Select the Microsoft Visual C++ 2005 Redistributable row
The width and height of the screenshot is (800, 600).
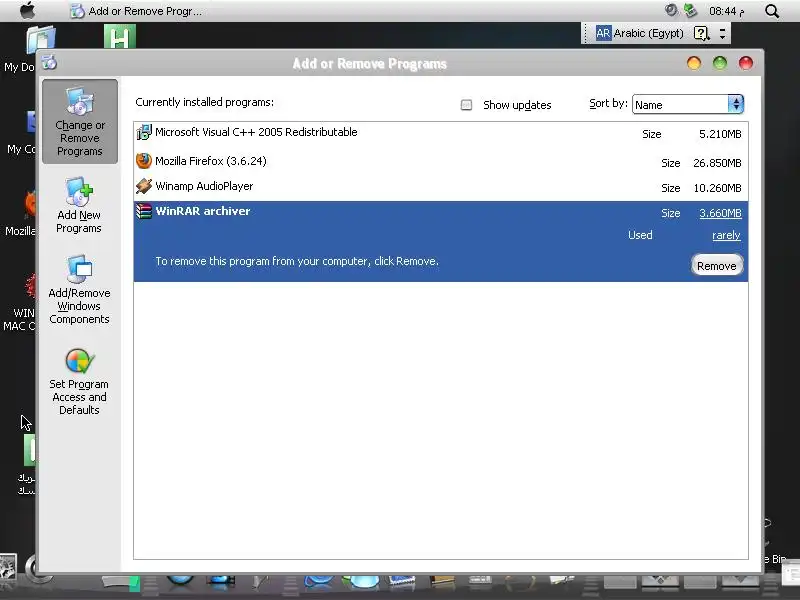tap(441, 134)
